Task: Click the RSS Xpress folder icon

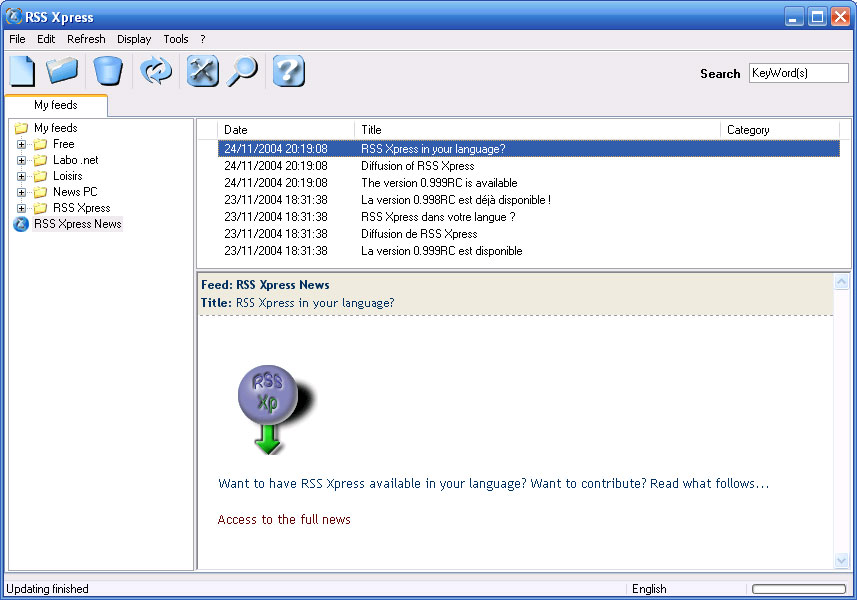Action: (x=40, y=208)
